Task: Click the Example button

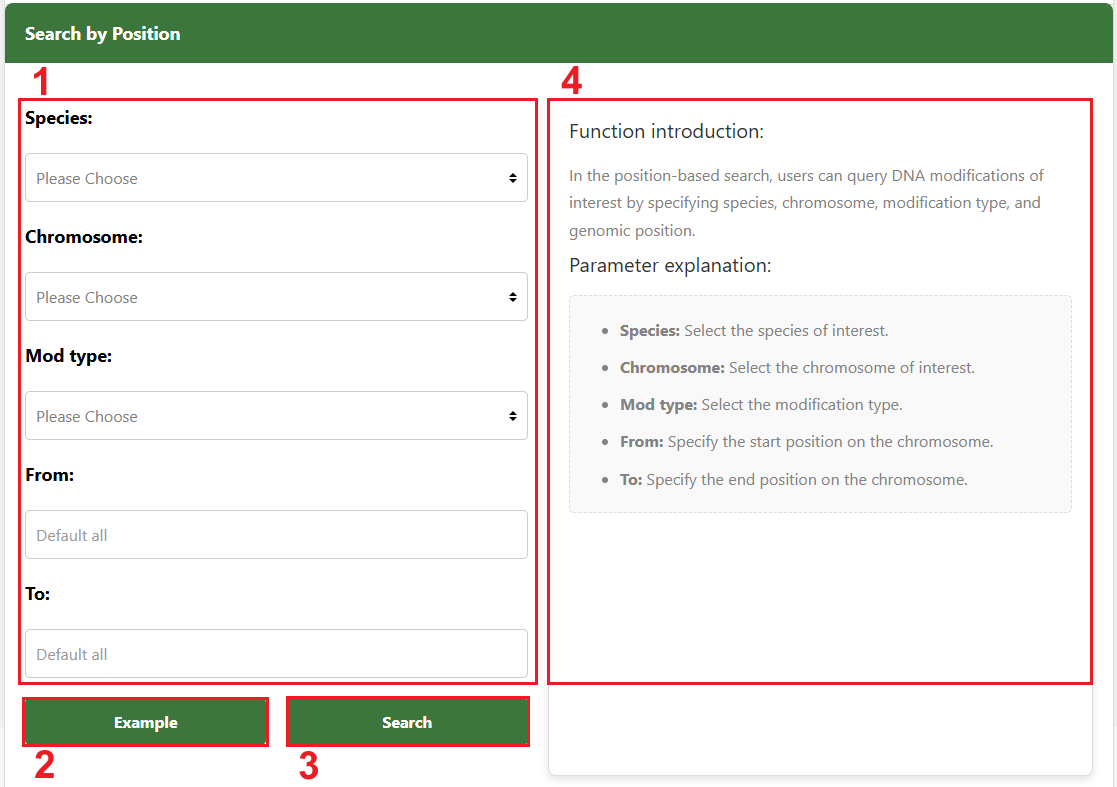Action: pyautogui.click(x=145, y=721)
